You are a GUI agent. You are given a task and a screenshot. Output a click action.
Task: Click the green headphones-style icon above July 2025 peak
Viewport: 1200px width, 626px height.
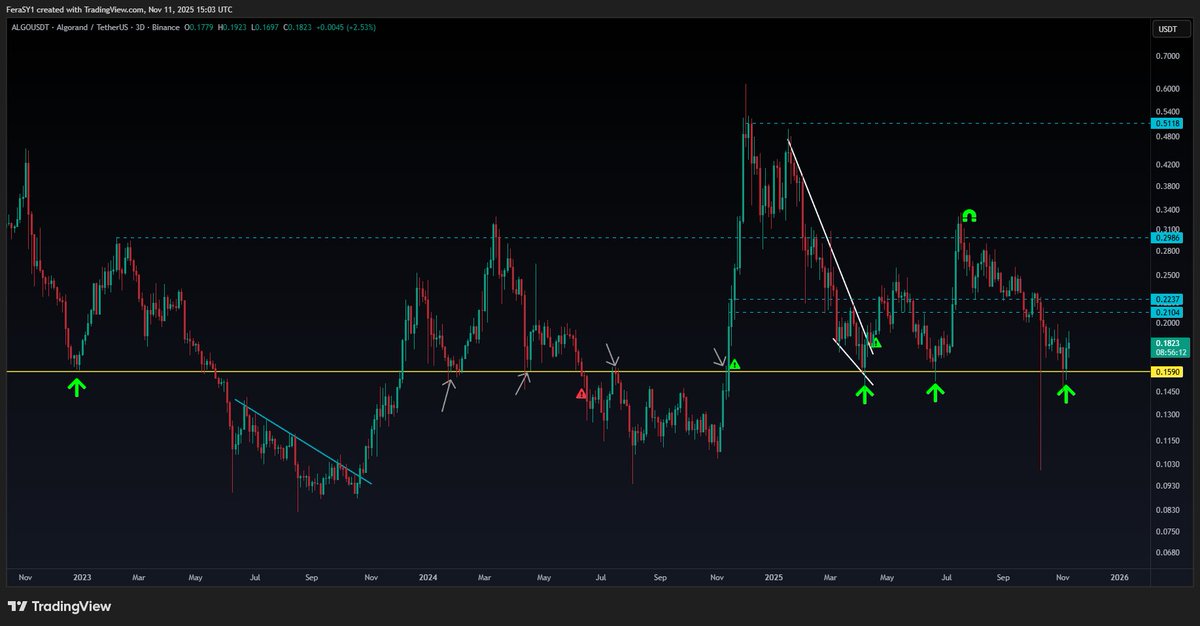pos(967,215)
